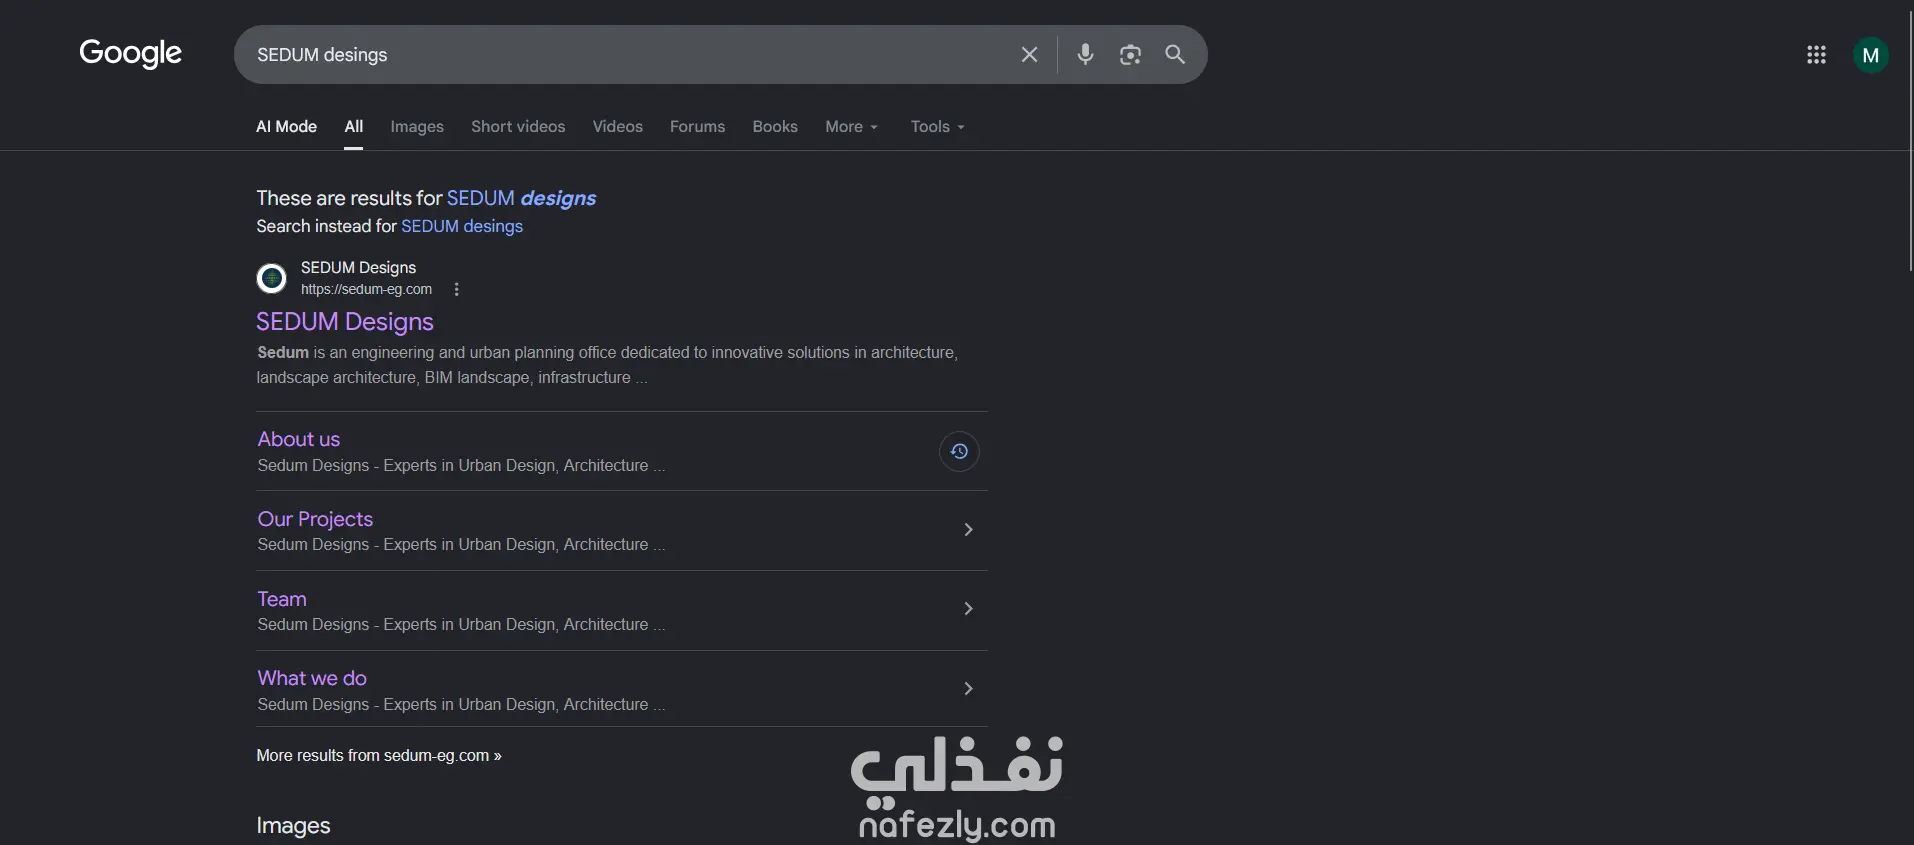1914x845 pixels.
Task: Click the SEDUM Designs site name label
Action: pyautogui.click(x=358, y=267)
